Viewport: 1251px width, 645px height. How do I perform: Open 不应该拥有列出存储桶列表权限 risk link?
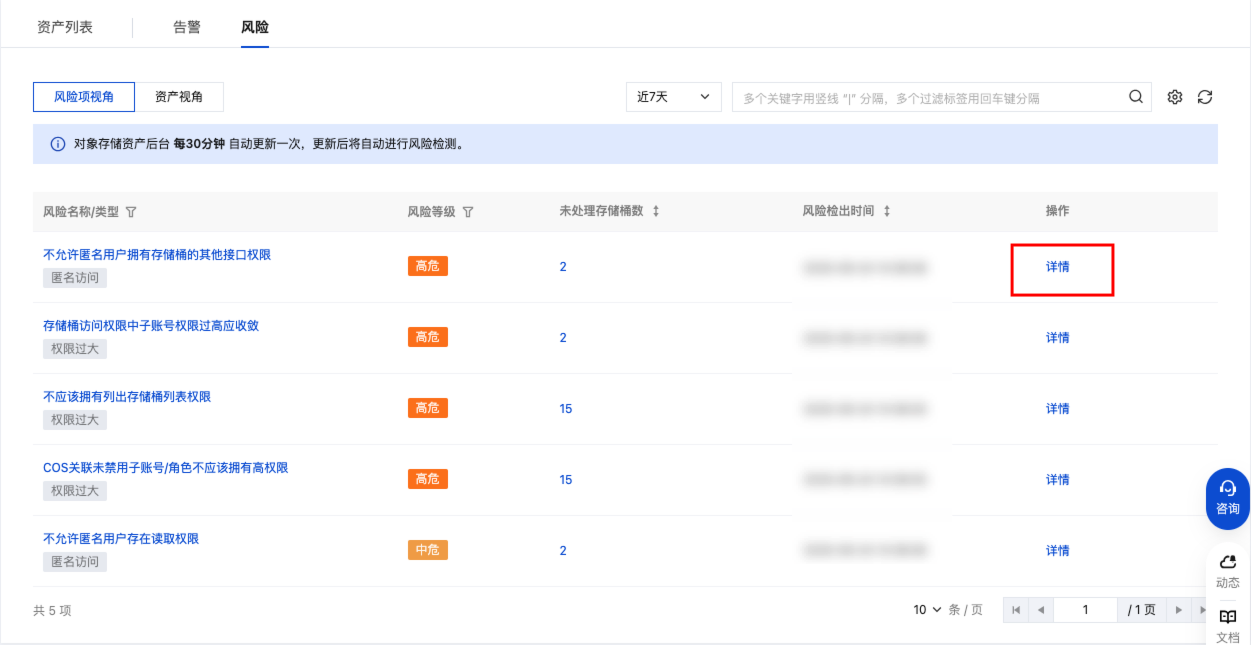[x=127, y=397]
